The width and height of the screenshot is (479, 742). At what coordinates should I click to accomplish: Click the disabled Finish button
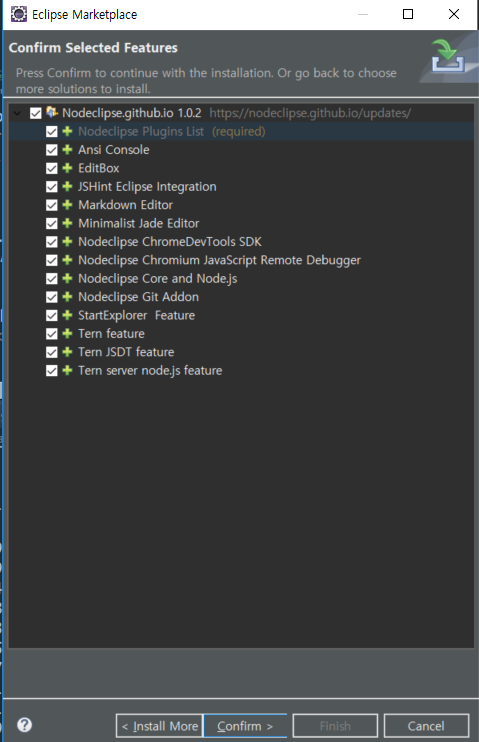335,726
